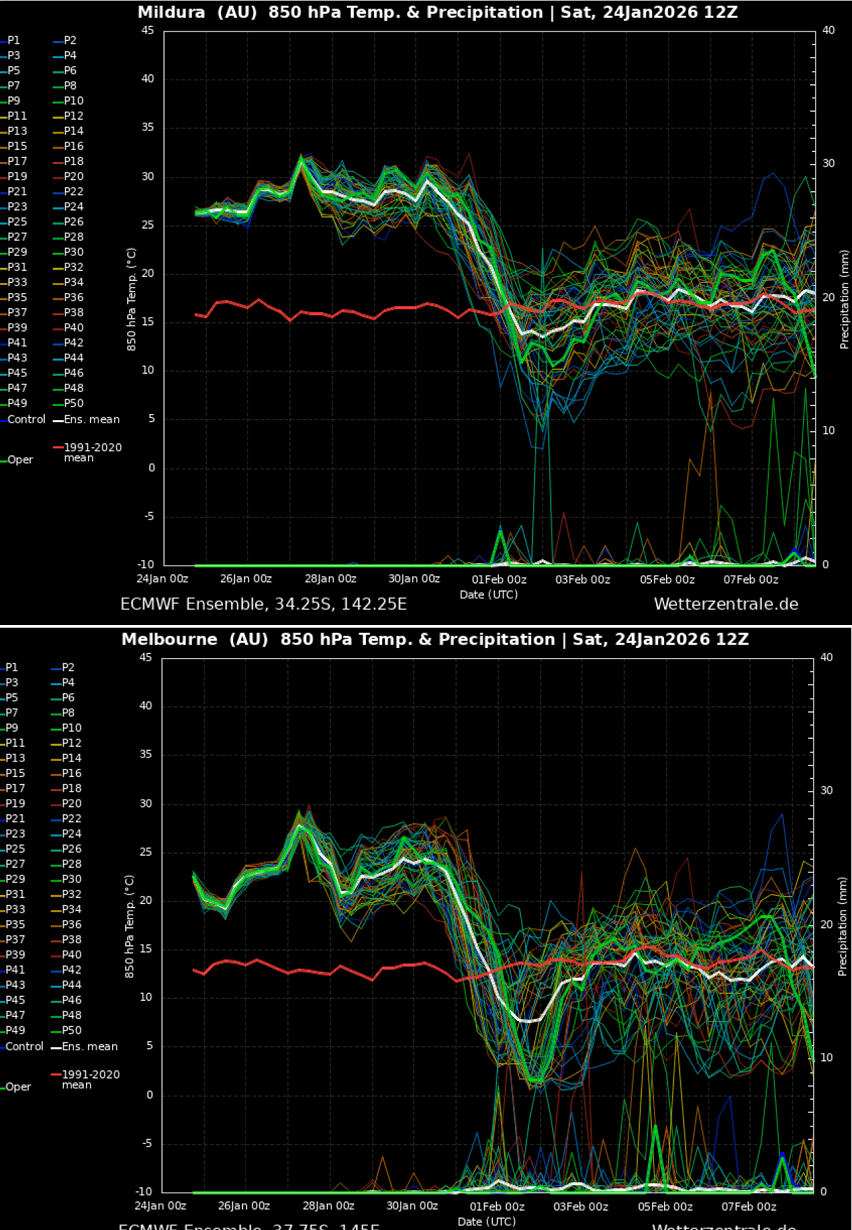
Task: Click the Oper legend marker in Mildura chart
Action: click(5, 461)
